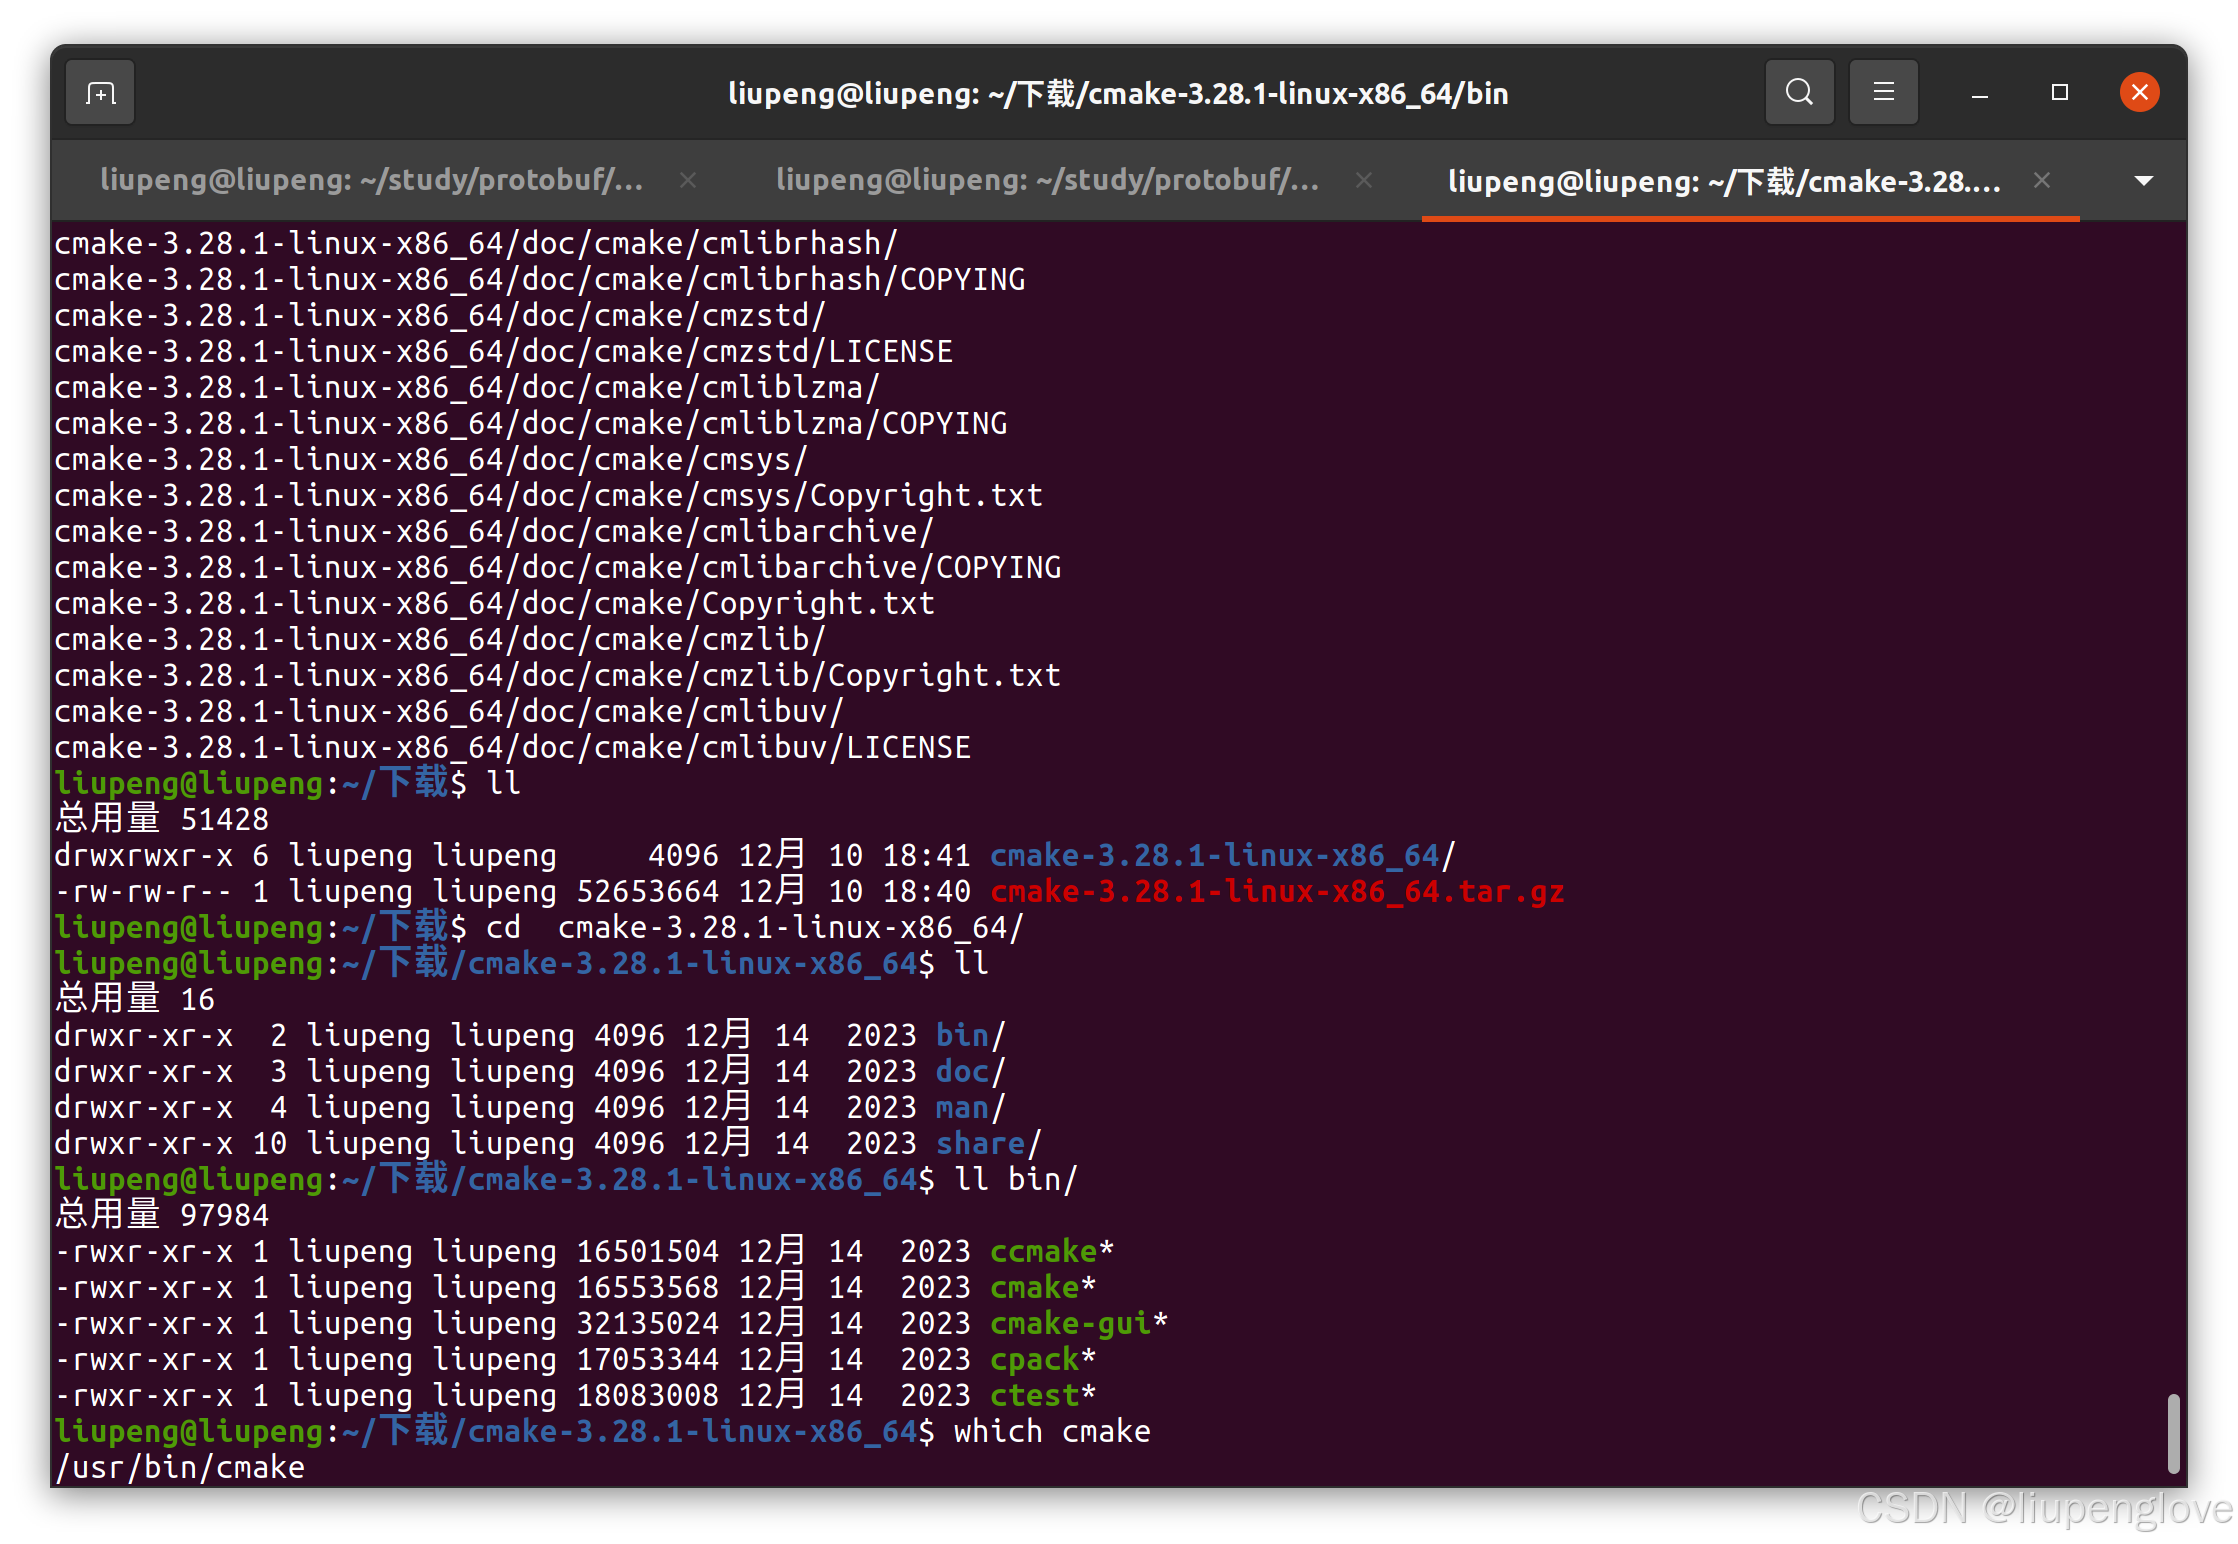
Task: Click the file size 32135024 of cmake-gui
Action: (x=648, y=1323)
